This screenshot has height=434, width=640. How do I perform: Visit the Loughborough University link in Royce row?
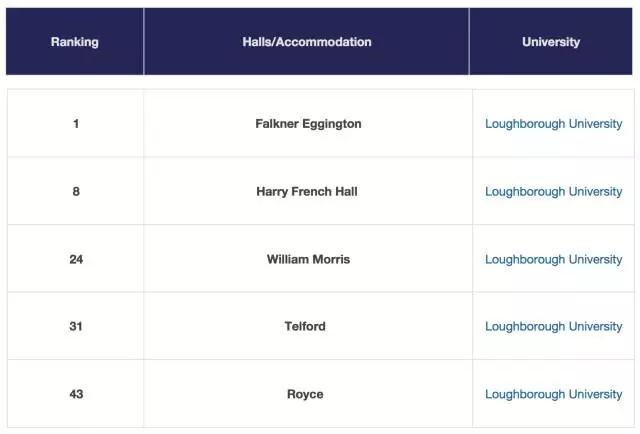(553, 394)
